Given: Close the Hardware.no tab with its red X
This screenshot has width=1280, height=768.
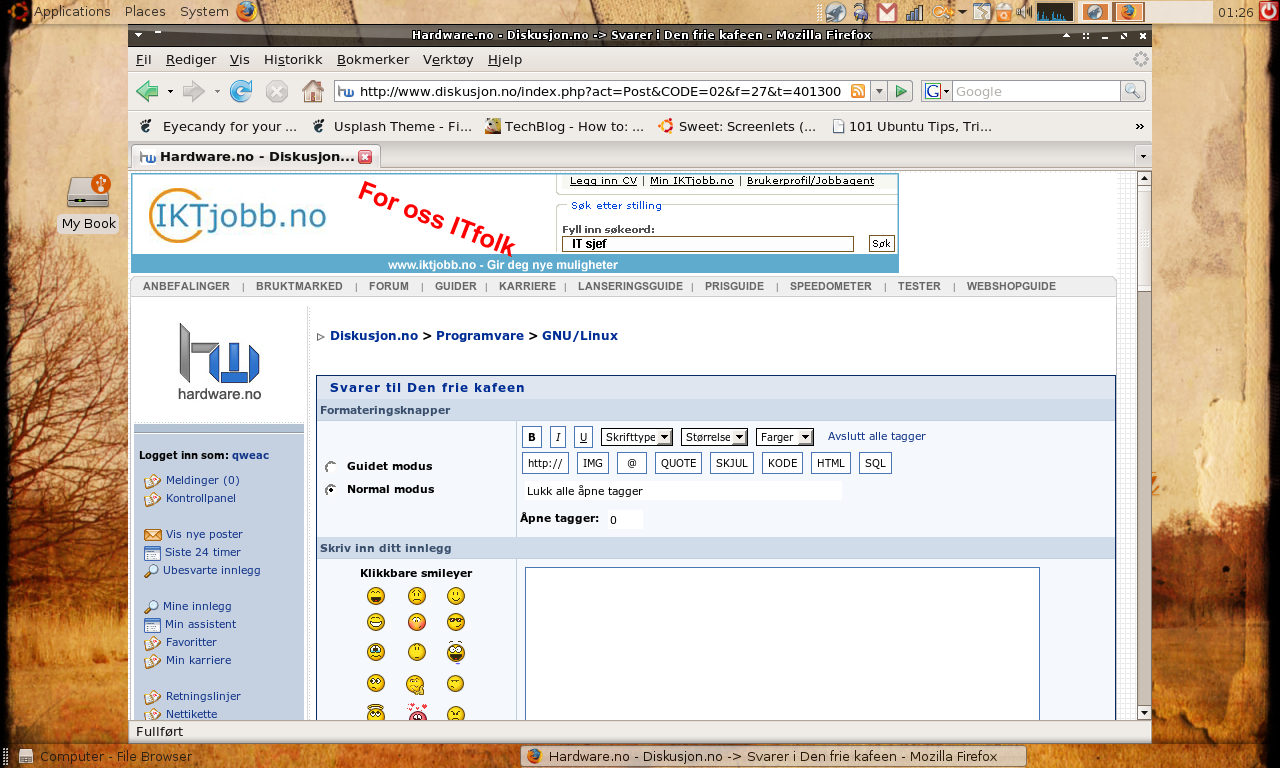Looking at the screenshot, I should 365,157.
